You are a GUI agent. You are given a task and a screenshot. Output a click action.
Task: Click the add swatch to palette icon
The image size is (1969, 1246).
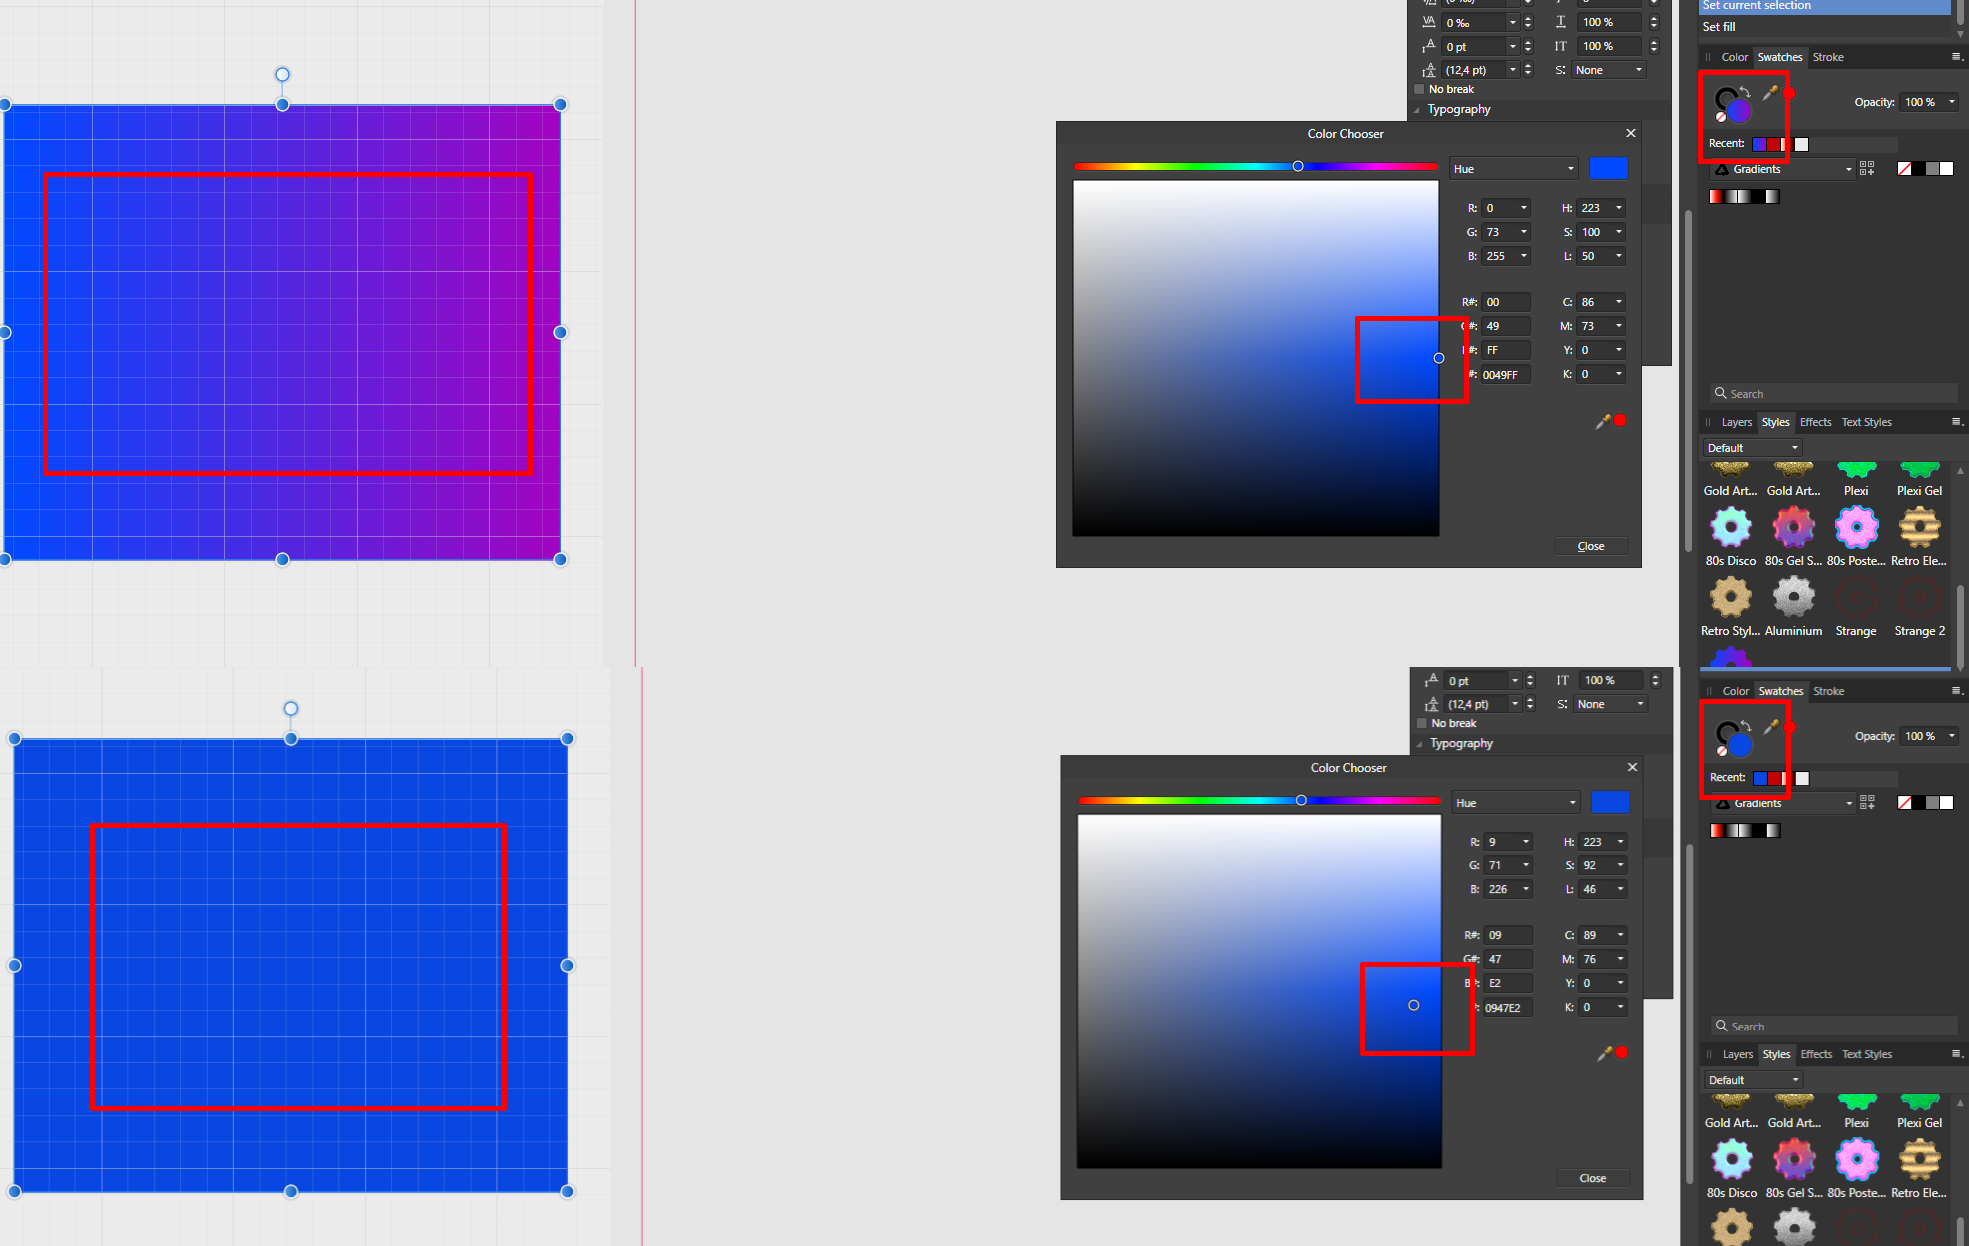pos(1865,167)
